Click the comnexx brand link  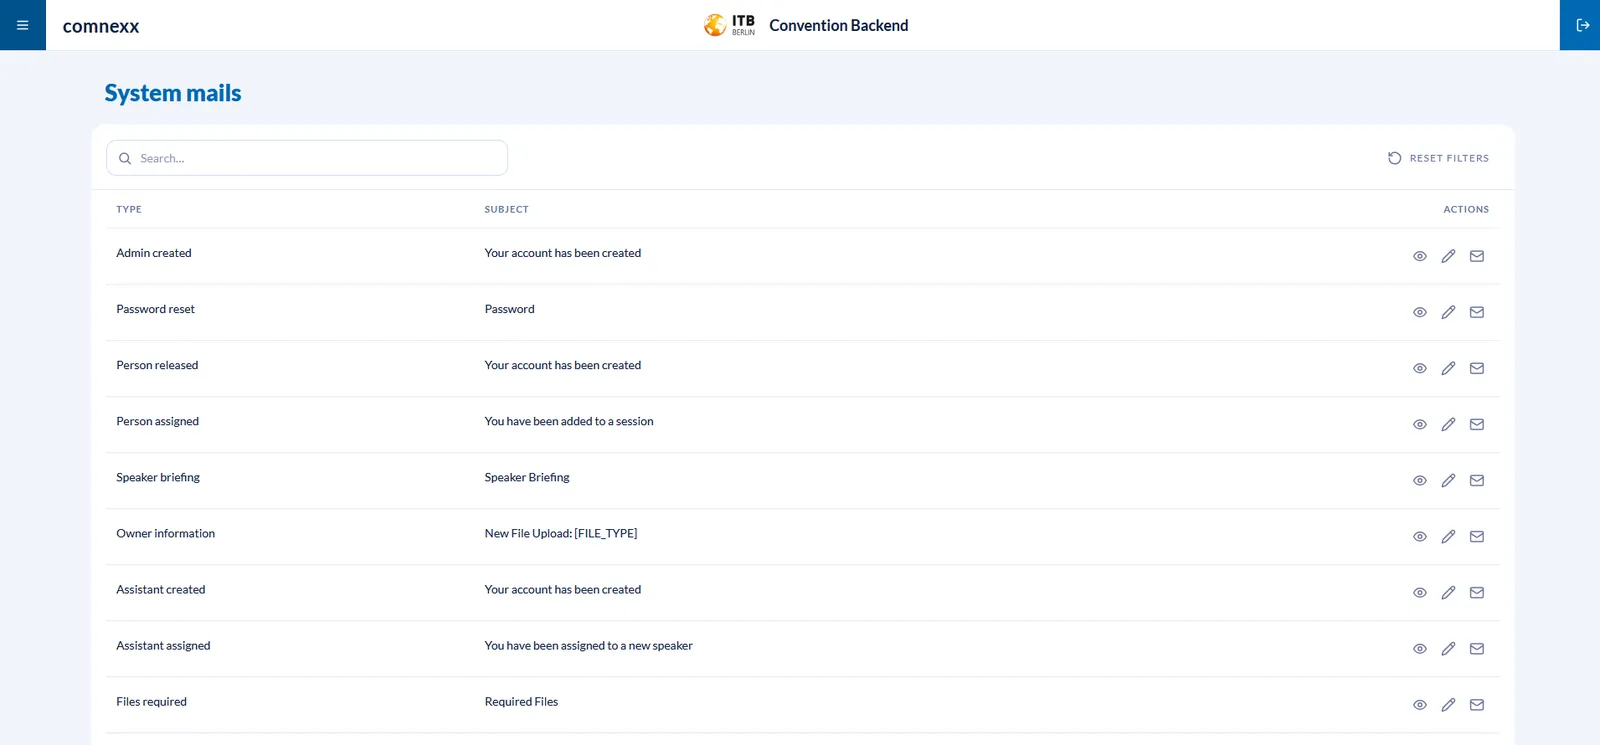(101, 26)
